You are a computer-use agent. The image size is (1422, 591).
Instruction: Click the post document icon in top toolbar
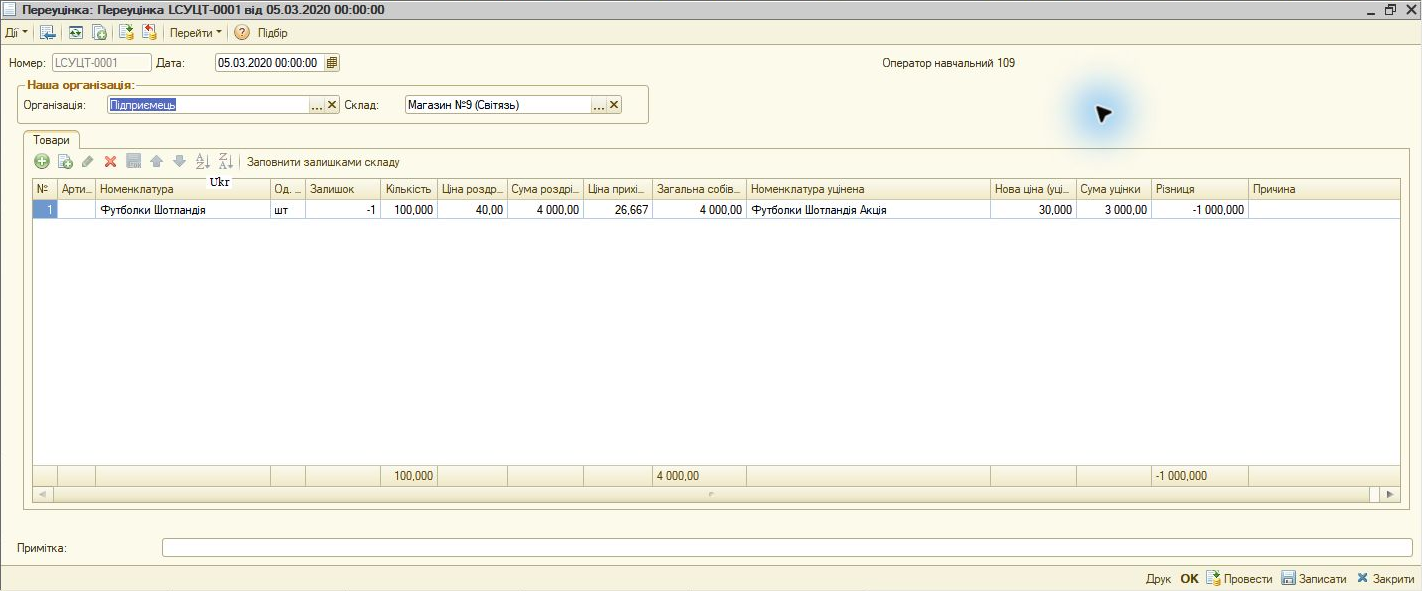pyautogui.click(x=127, y=33)
